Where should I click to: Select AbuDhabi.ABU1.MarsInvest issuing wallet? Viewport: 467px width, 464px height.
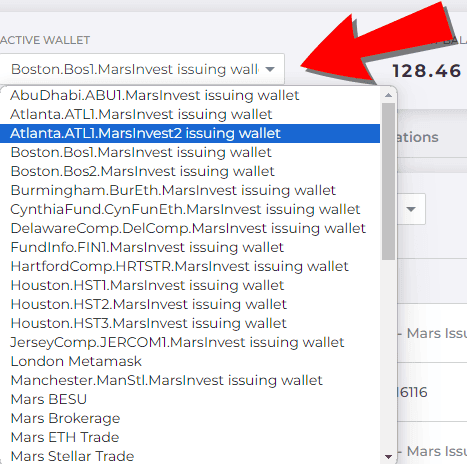click(x=190, y=95)
